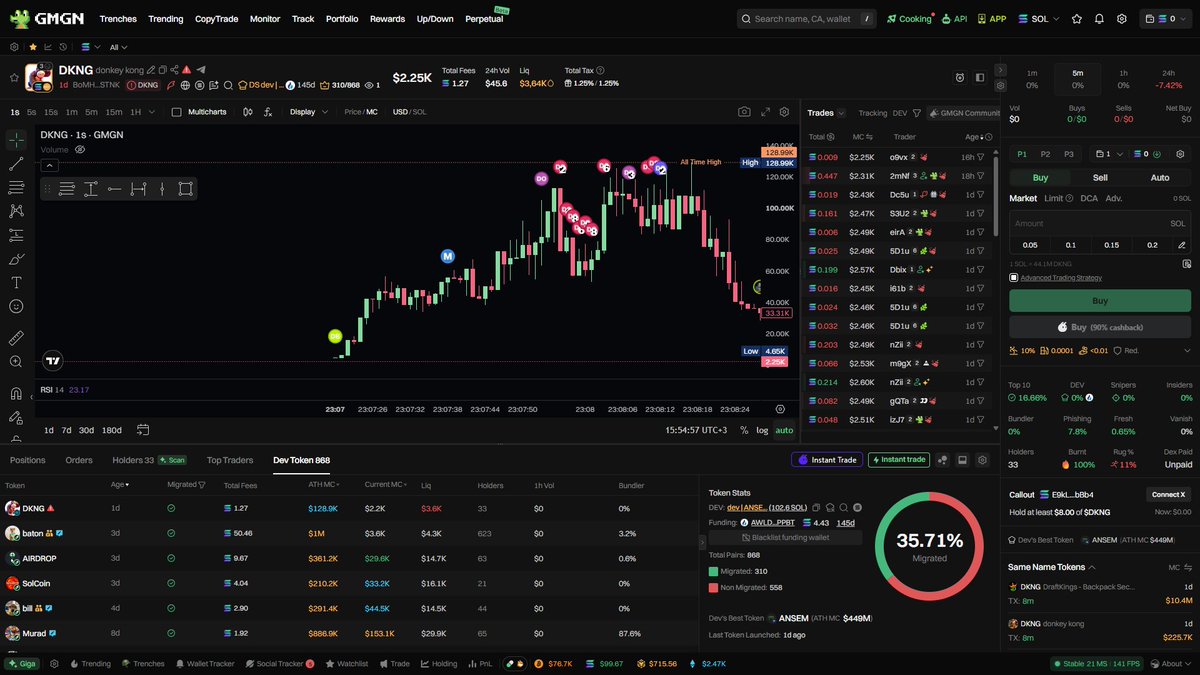Open baton row in dev tokens
Image resolution: width=1200 pixels, height=675 pixels.
point(348,534)
